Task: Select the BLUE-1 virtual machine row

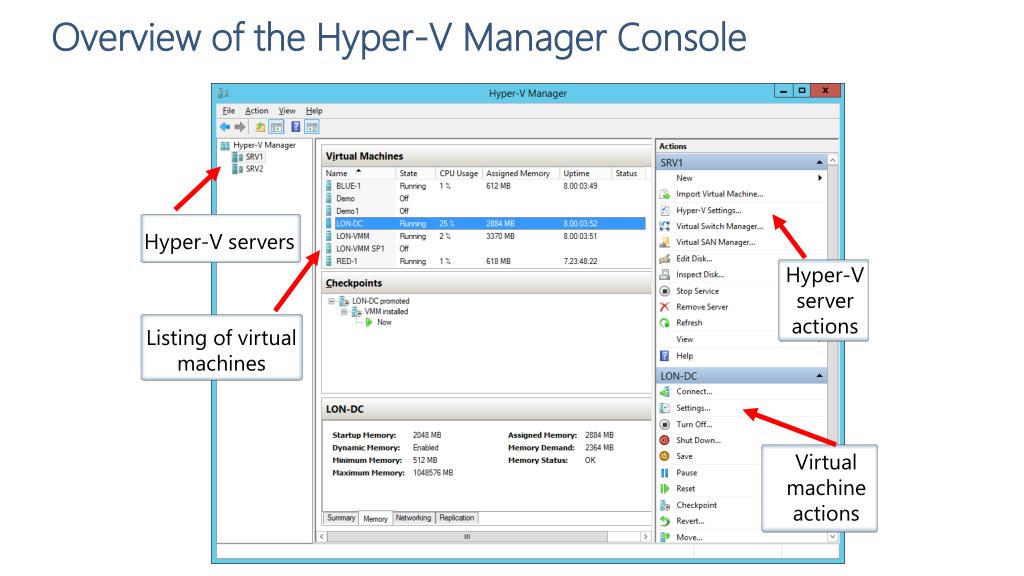Action: point(486,186)
